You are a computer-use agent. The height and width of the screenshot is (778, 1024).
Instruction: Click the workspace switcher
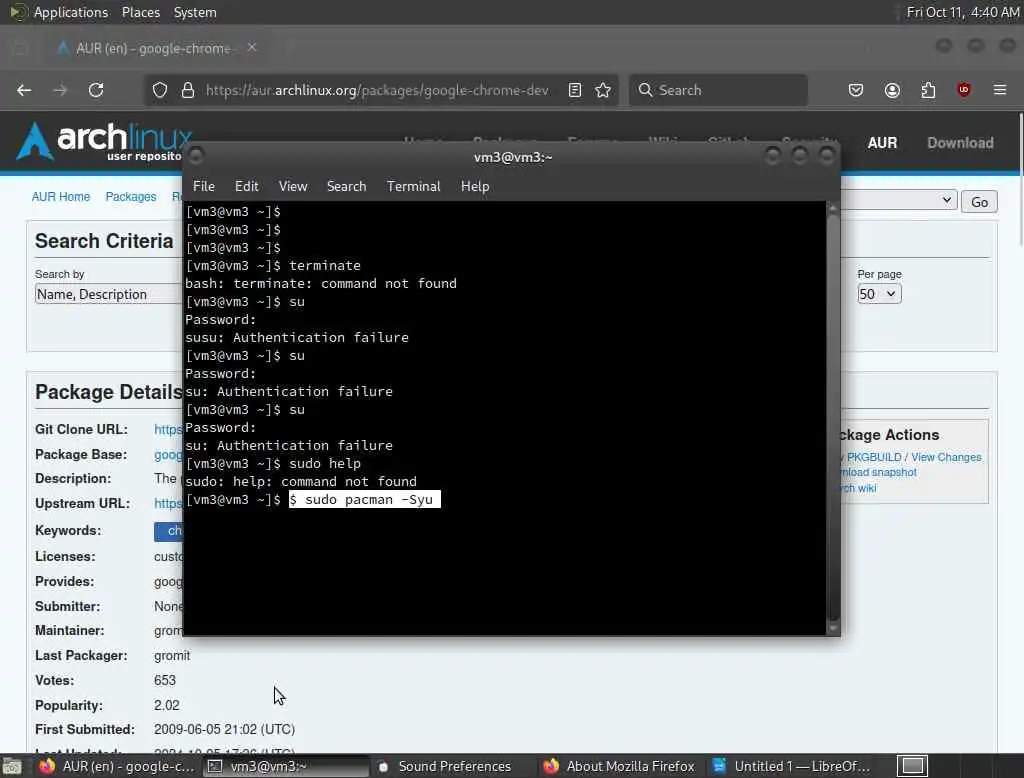912,766
